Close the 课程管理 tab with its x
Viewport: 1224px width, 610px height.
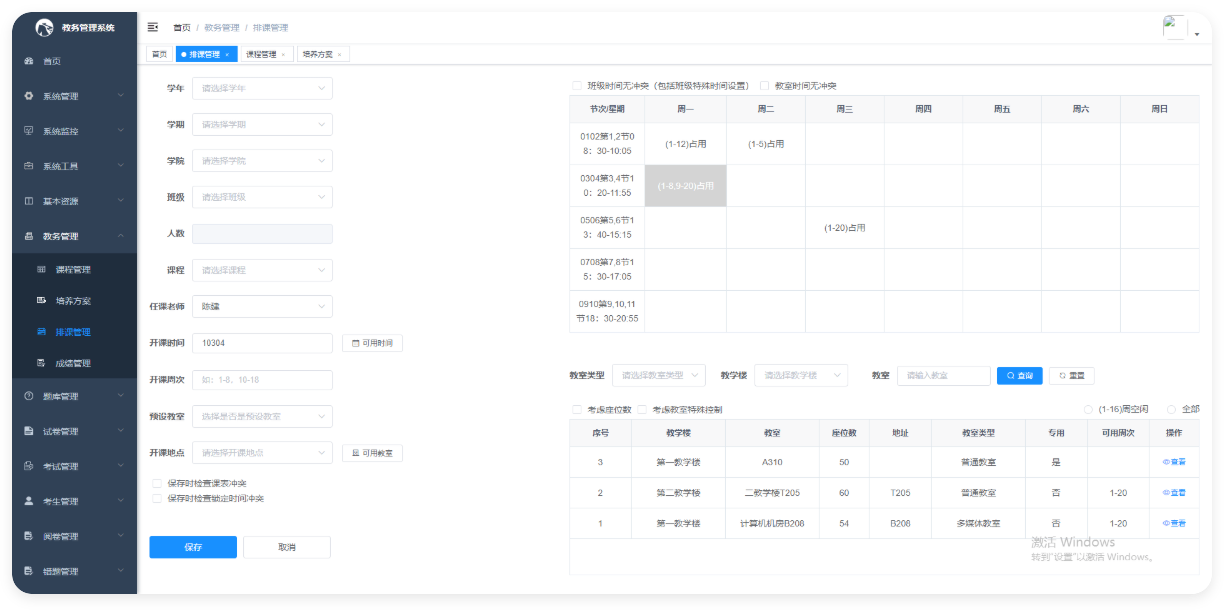coord(283,54)
